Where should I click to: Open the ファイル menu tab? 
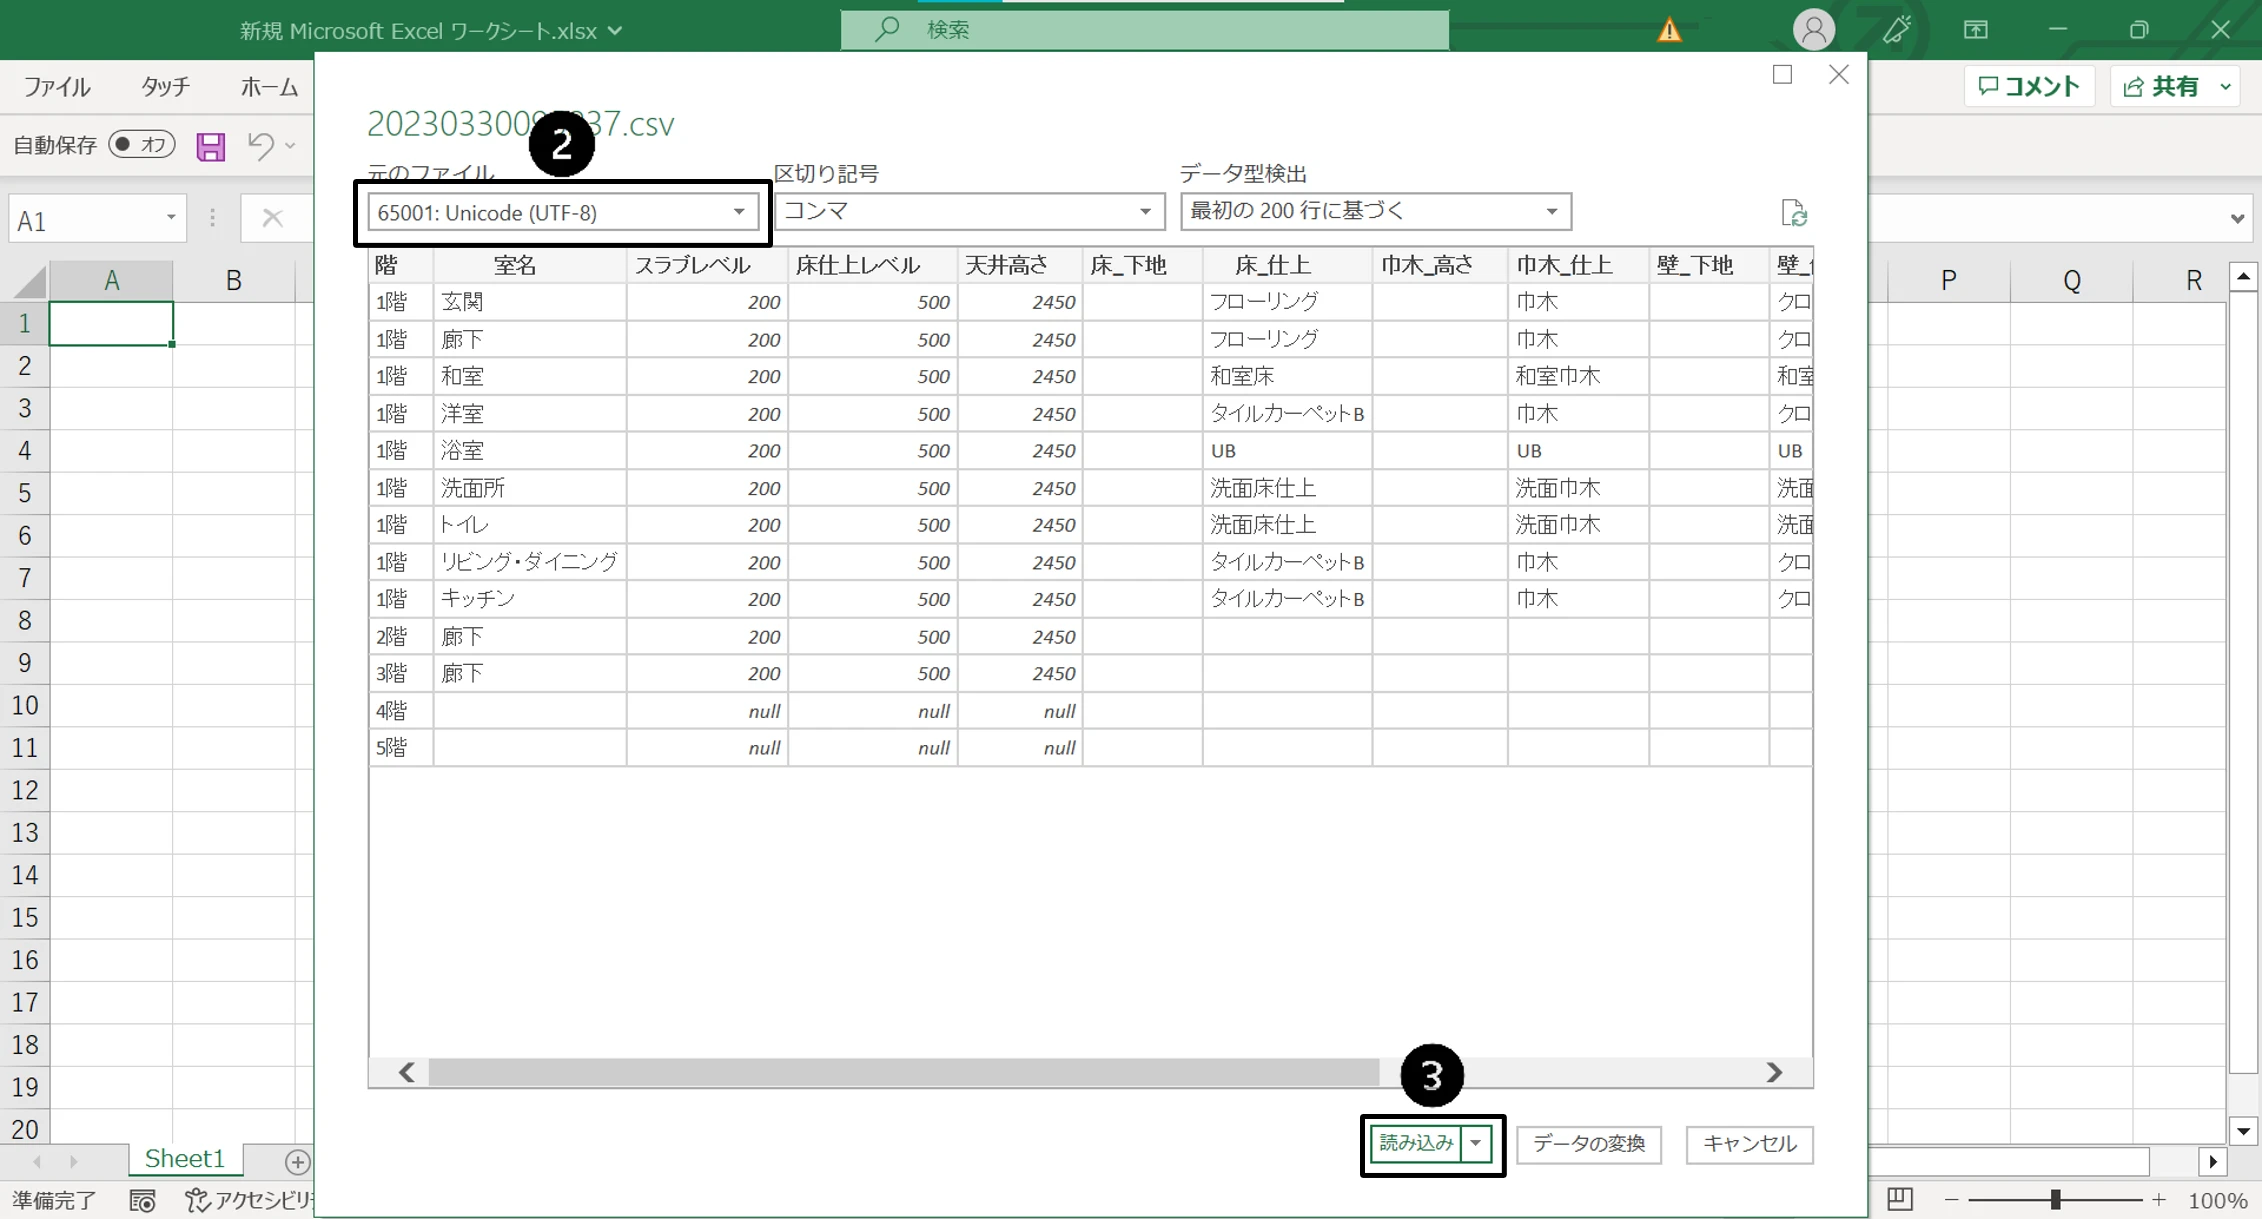click(x=57, y=87)
